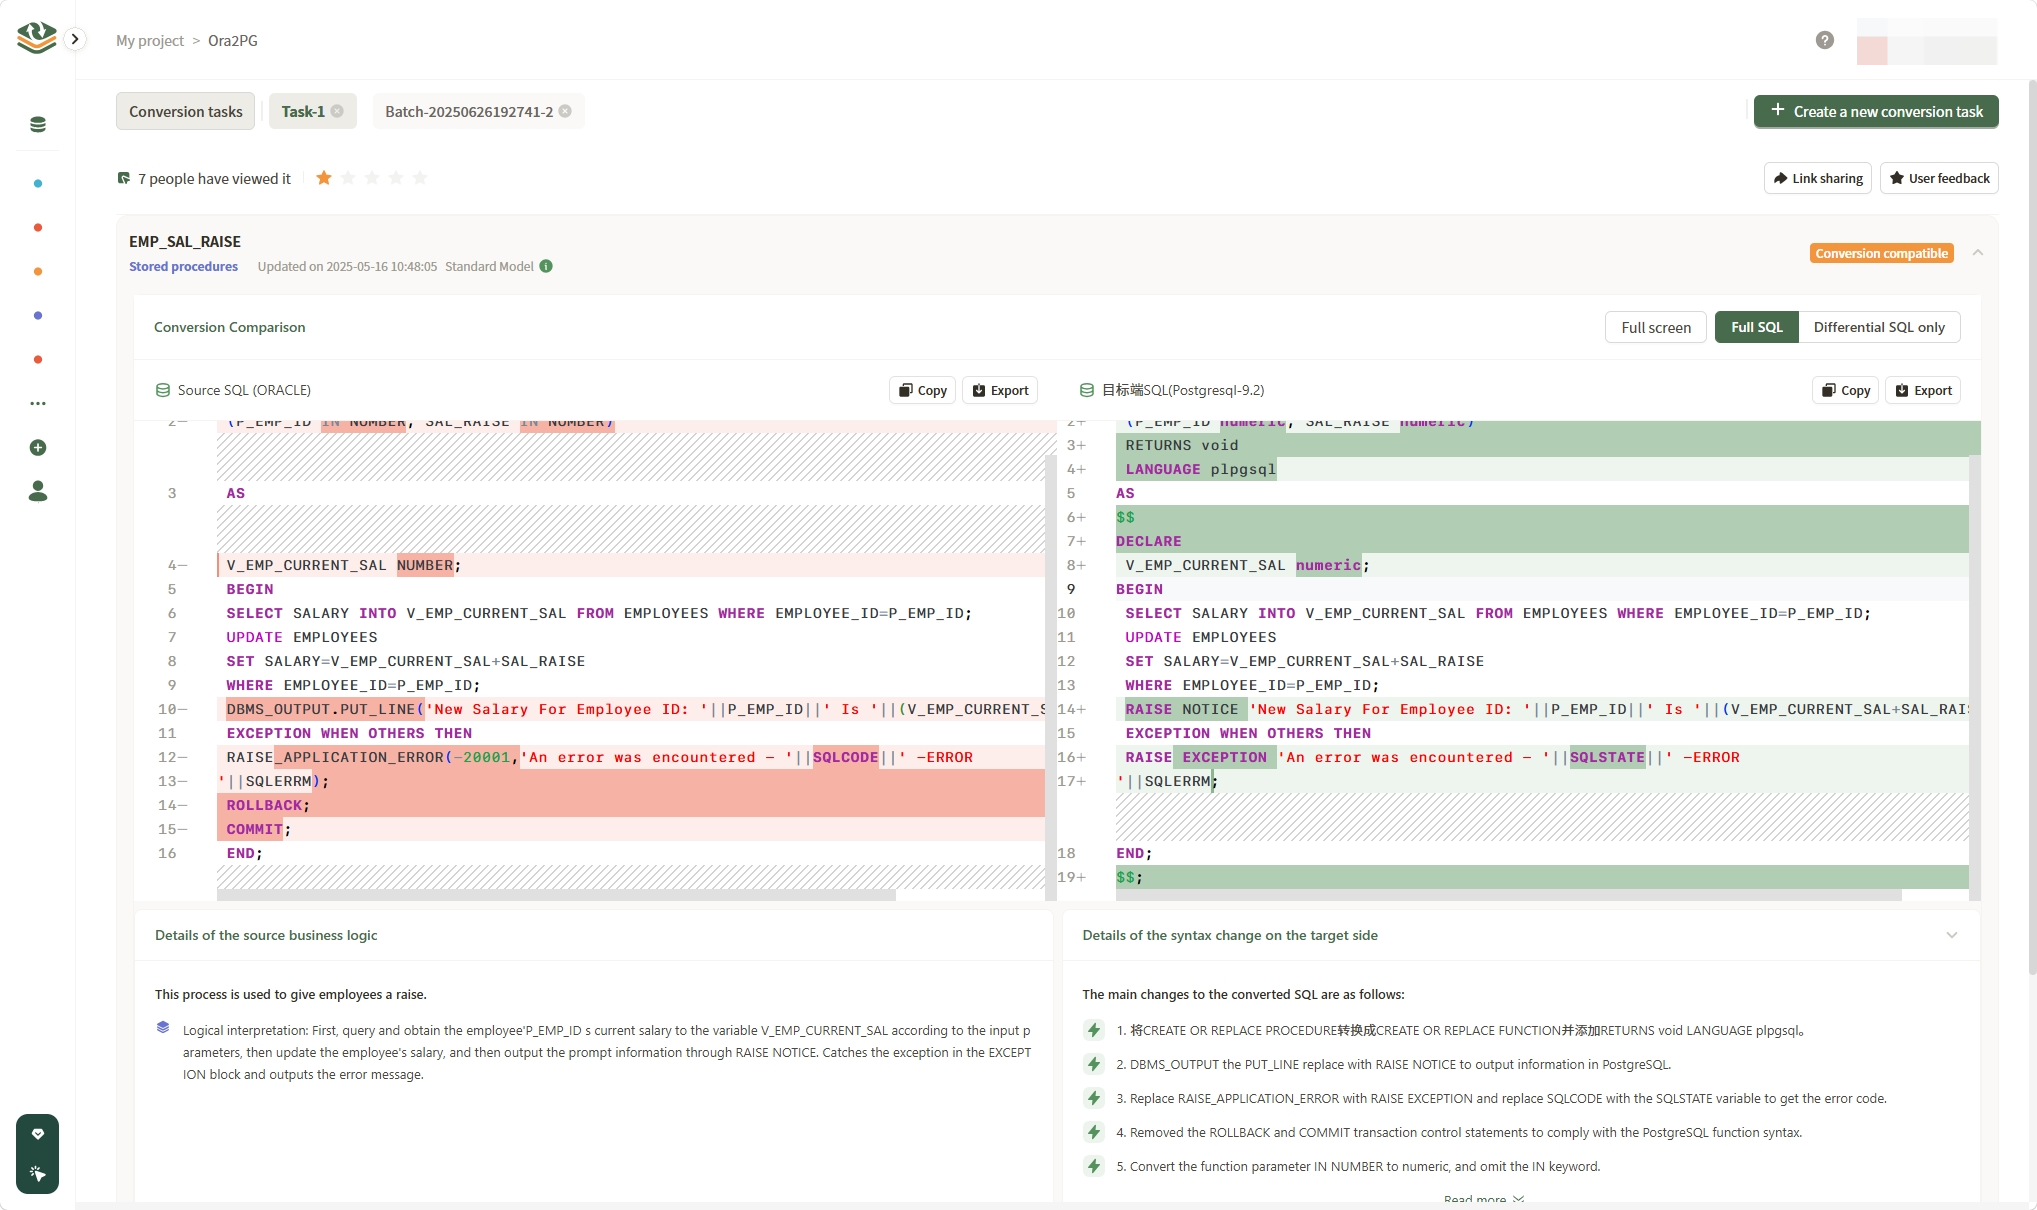Viewport: 2037px width, 1210px height.
Task: Click the Standard Model info icon
Action: coord(546,266)
